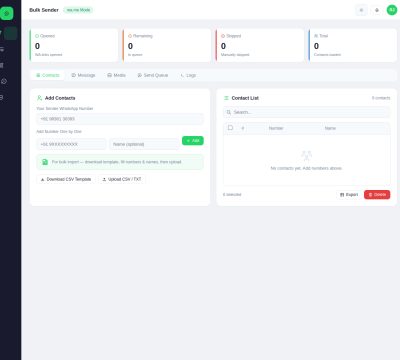Click the bell notification icon in header
Viewport: 400px width, 360px height.
point(377,10)
